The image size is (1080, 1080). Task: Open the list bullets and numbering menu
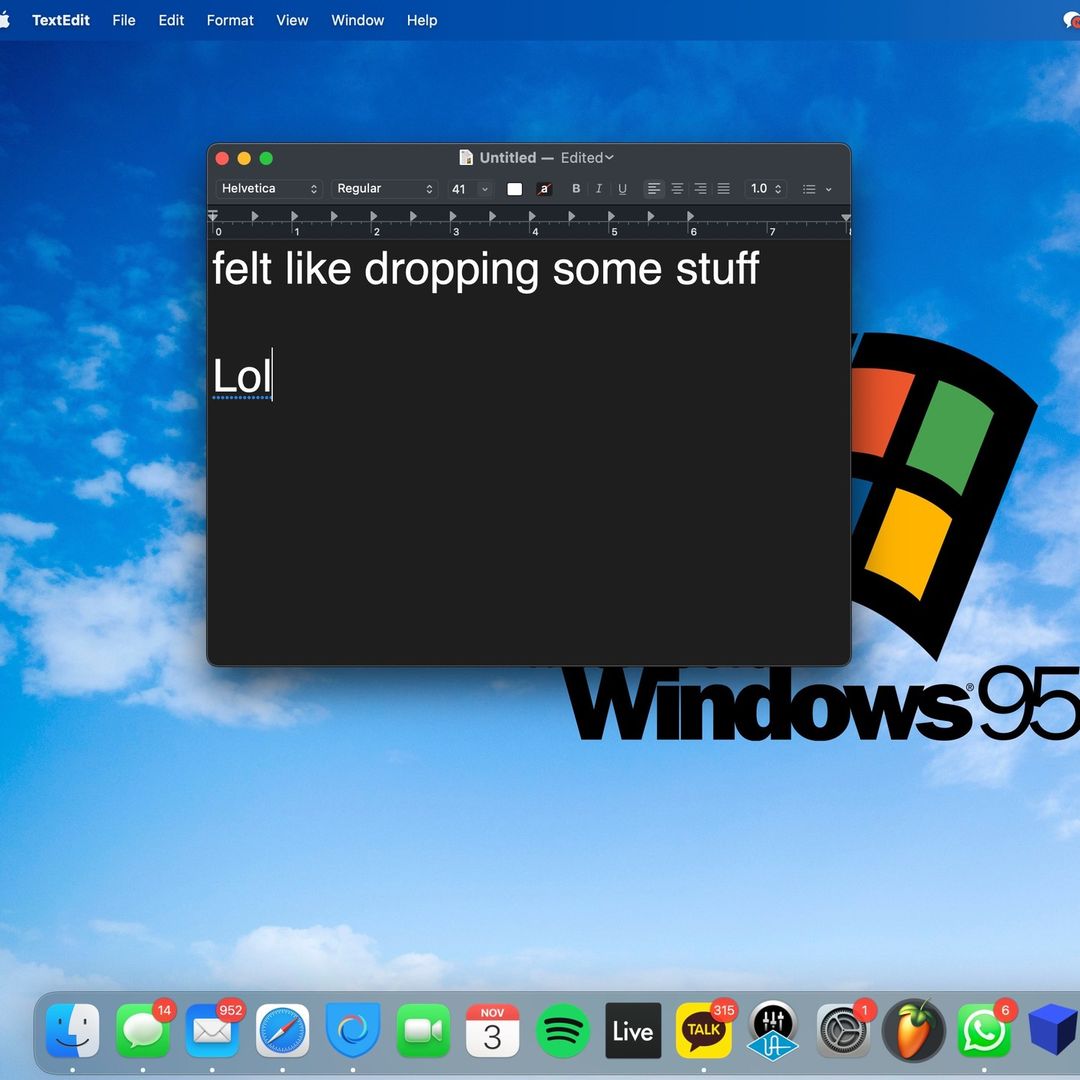click(x=816, y=189)
